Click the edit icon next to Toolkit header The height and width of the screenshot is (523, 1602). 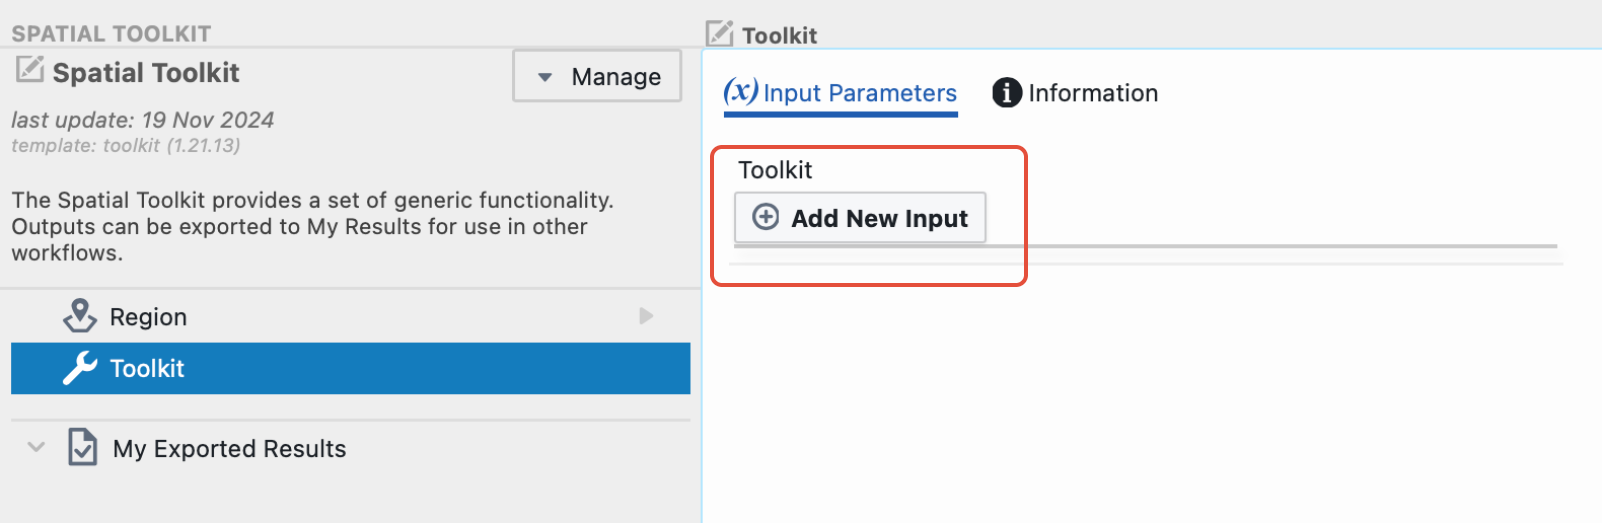coord(719,33)
